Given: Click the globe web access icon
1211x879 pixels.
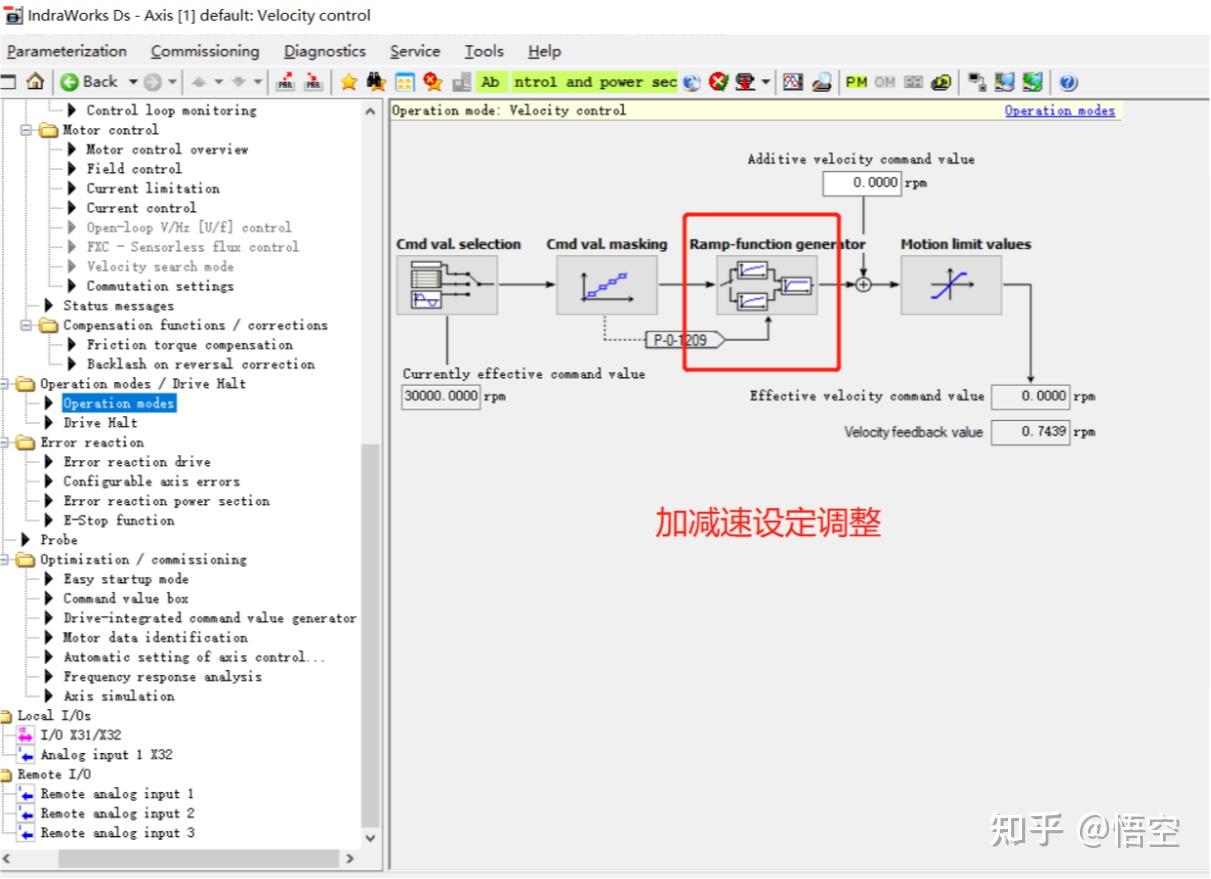Looking at the screenshot, I should [690, 83].
